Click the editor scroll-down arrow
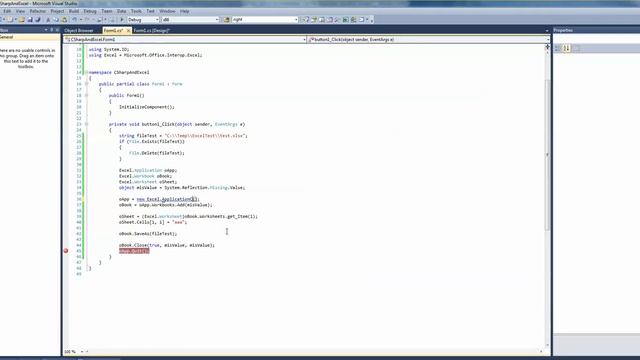 pos(547,345)
